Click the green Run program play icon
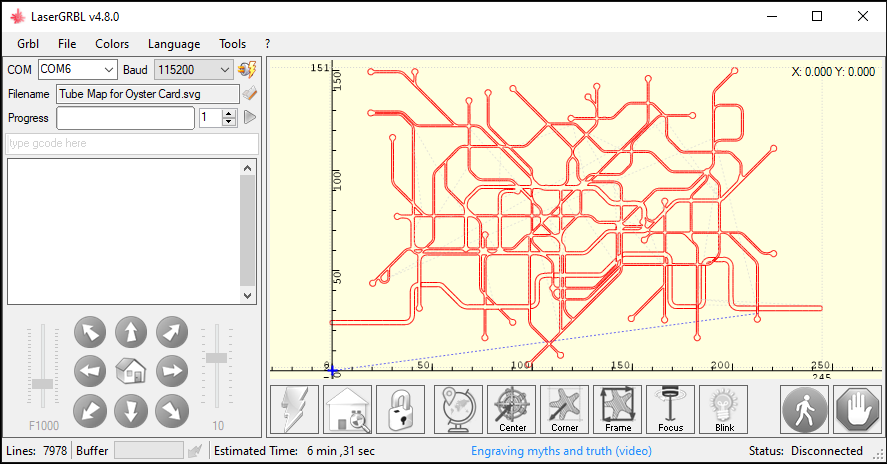This screenshot has width=887, height=464. pos(249,117)
